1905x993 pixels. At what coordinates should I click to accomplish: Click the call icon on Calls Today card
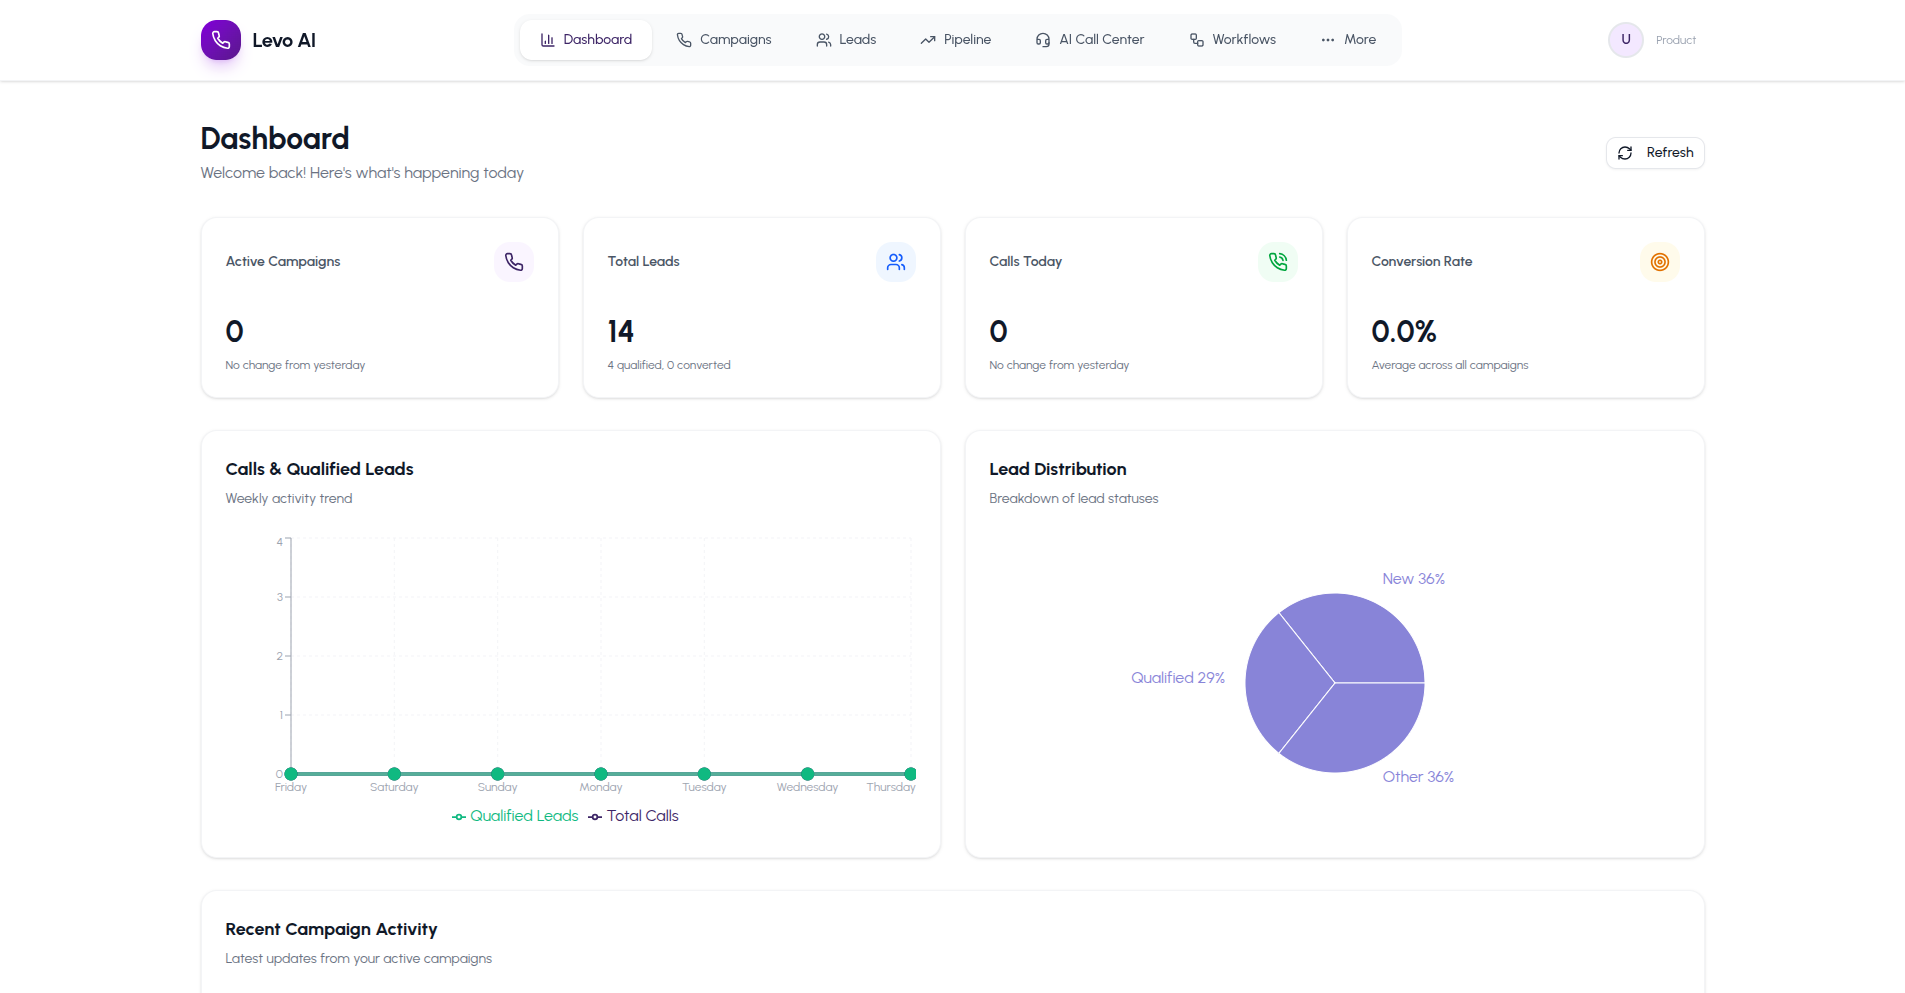[1277, 261]
